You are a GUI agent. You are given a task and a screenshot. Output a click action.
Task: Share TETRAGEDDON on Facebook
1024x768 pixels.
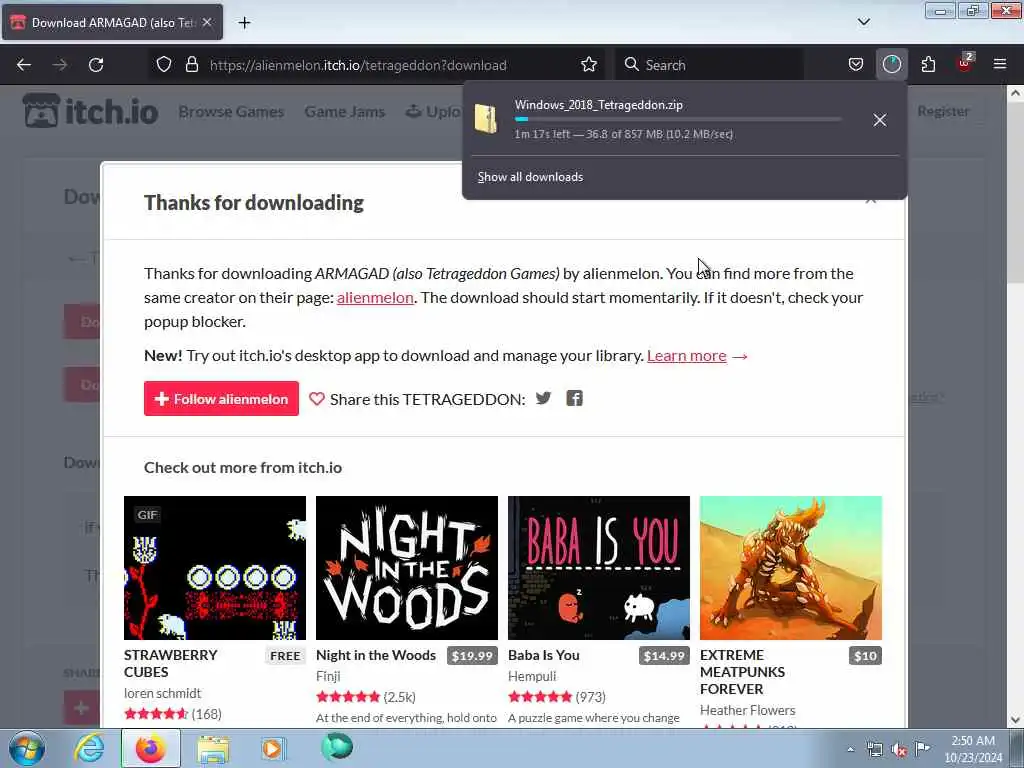pos(574,398)
